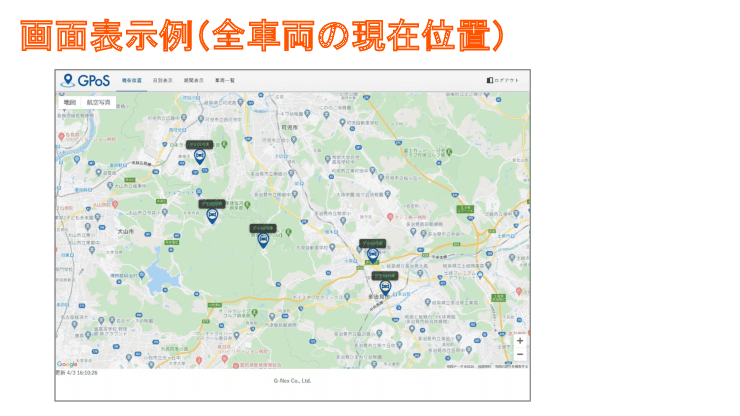740x416 pixels.
Task: Click the 多治見市 city label
Action: coord(378,297)
